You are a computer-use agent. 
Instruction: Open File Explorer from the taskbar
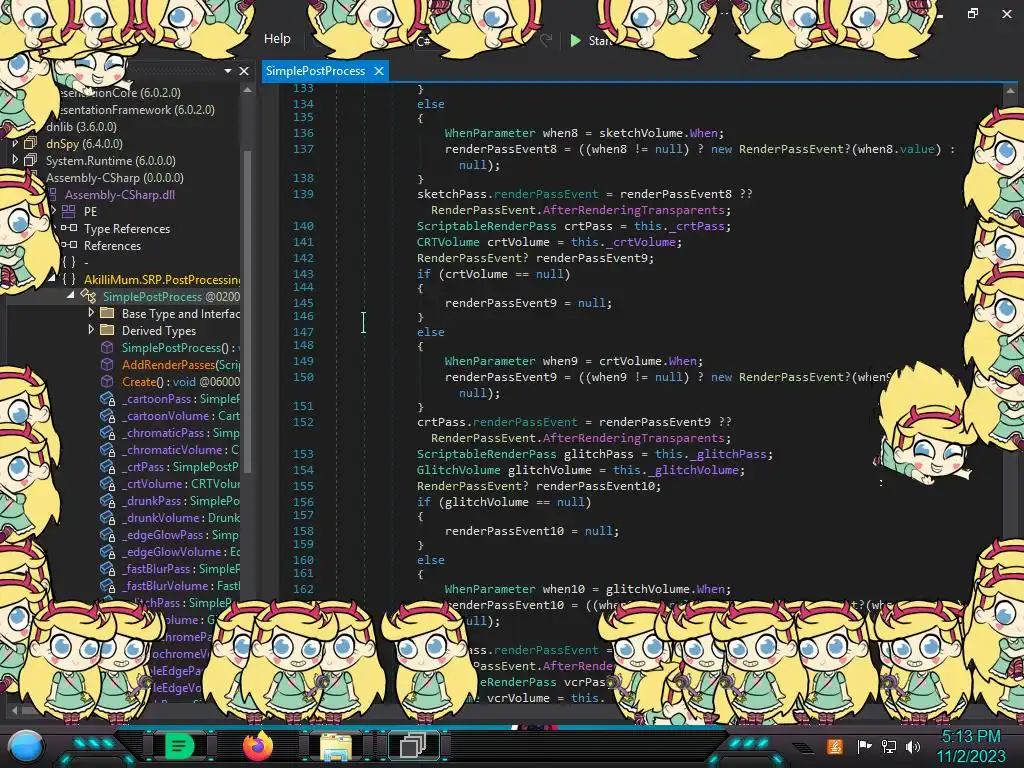point(336,746)
